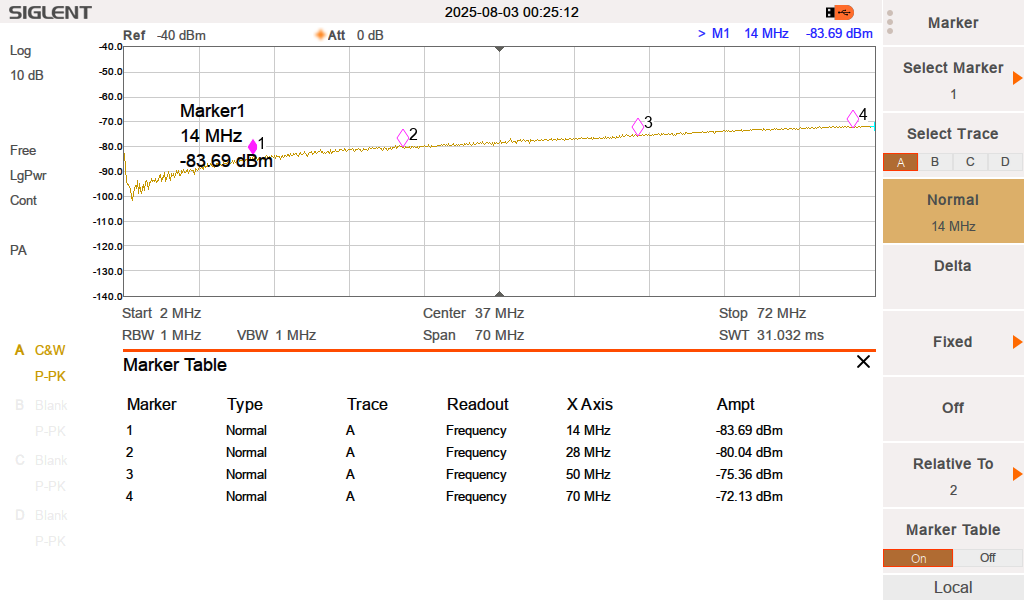Click marker 3 diamond on the trace
The image size is (1024, 600).
click(x=638, y=127)
